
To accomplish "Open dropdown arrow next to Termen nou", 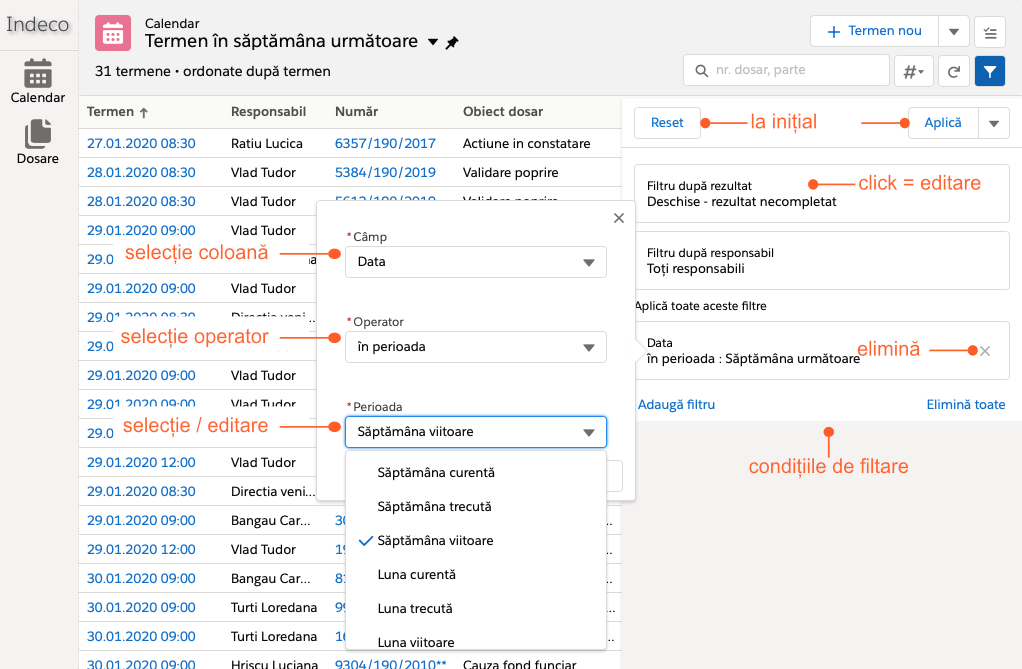I will click(x=954, y=32).
